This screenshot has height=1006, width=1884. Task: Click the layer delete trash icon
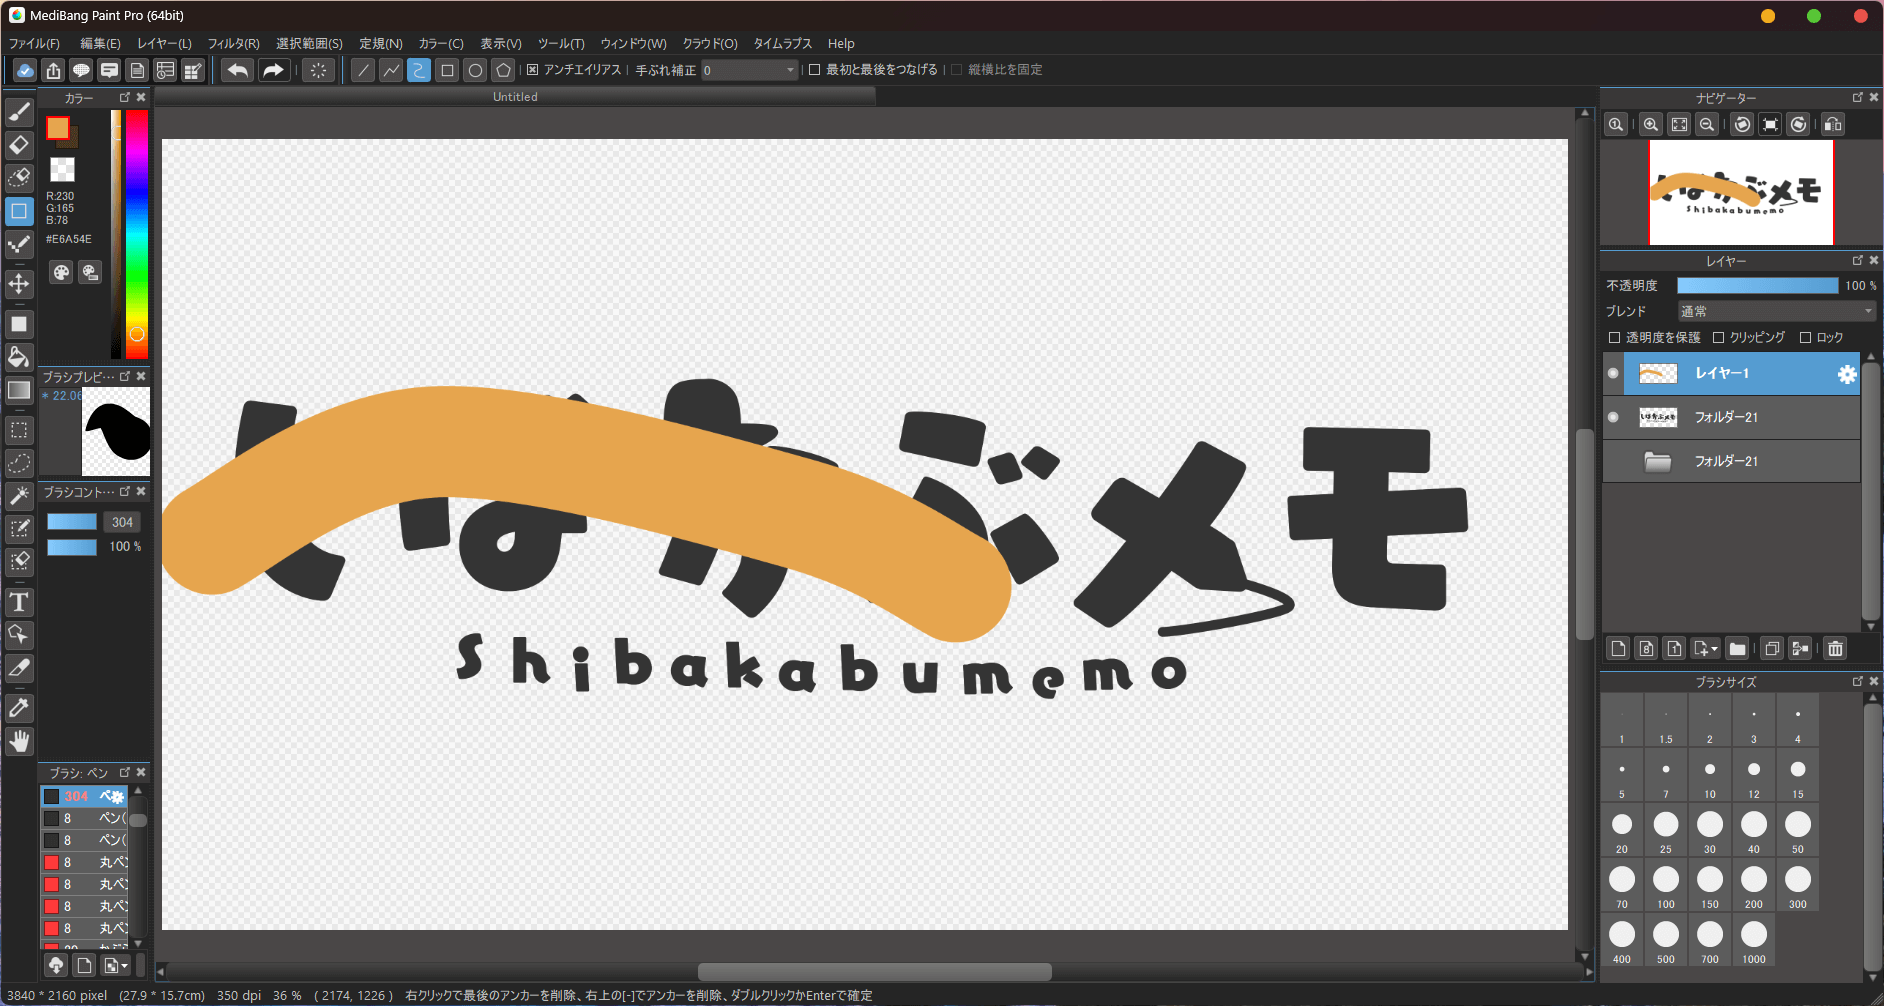coord(1836,648)
